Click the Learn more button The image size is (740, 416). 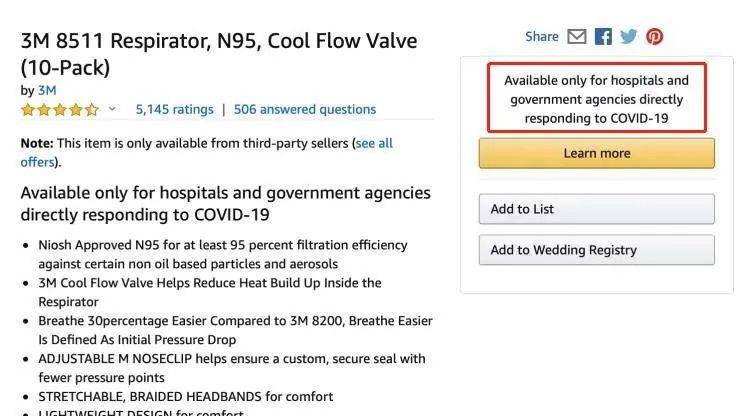[x=597, y=153]
